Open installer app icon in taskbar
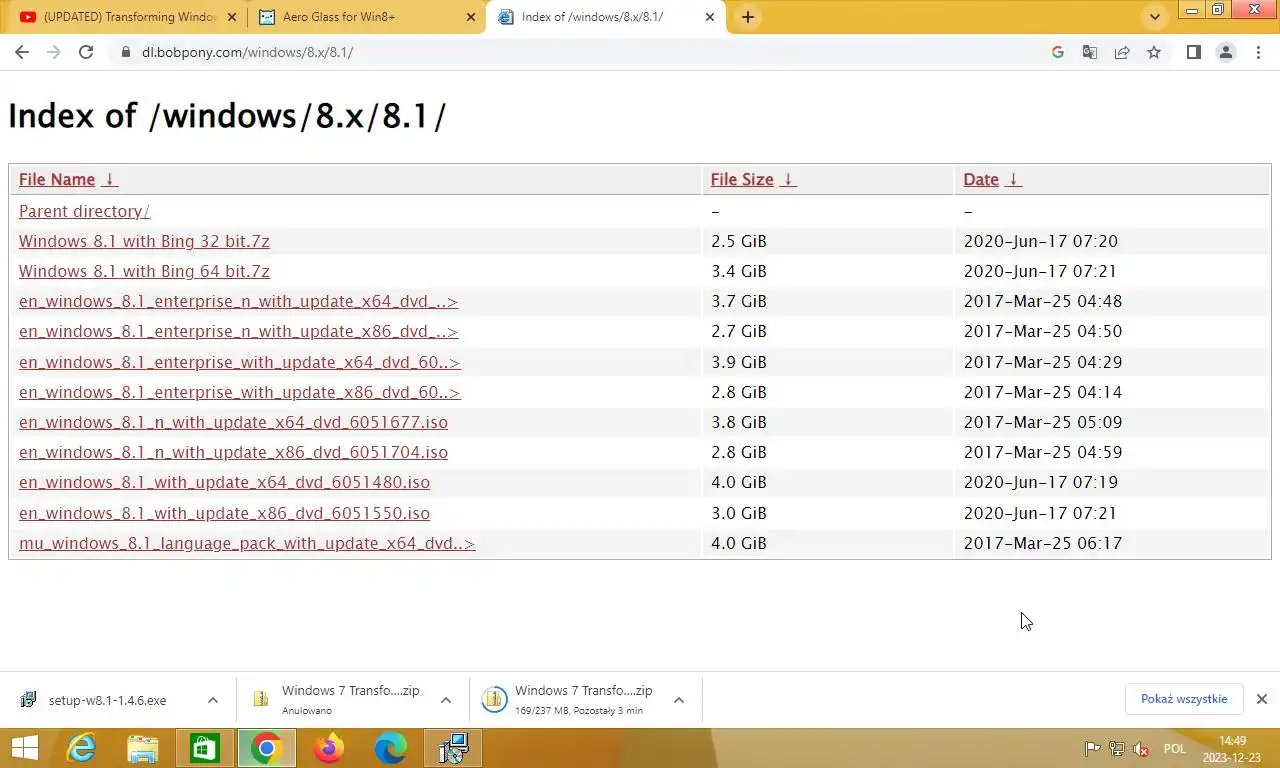This screenshot has width=1280, height=768. pyautogui.click(x=453, y=748)
